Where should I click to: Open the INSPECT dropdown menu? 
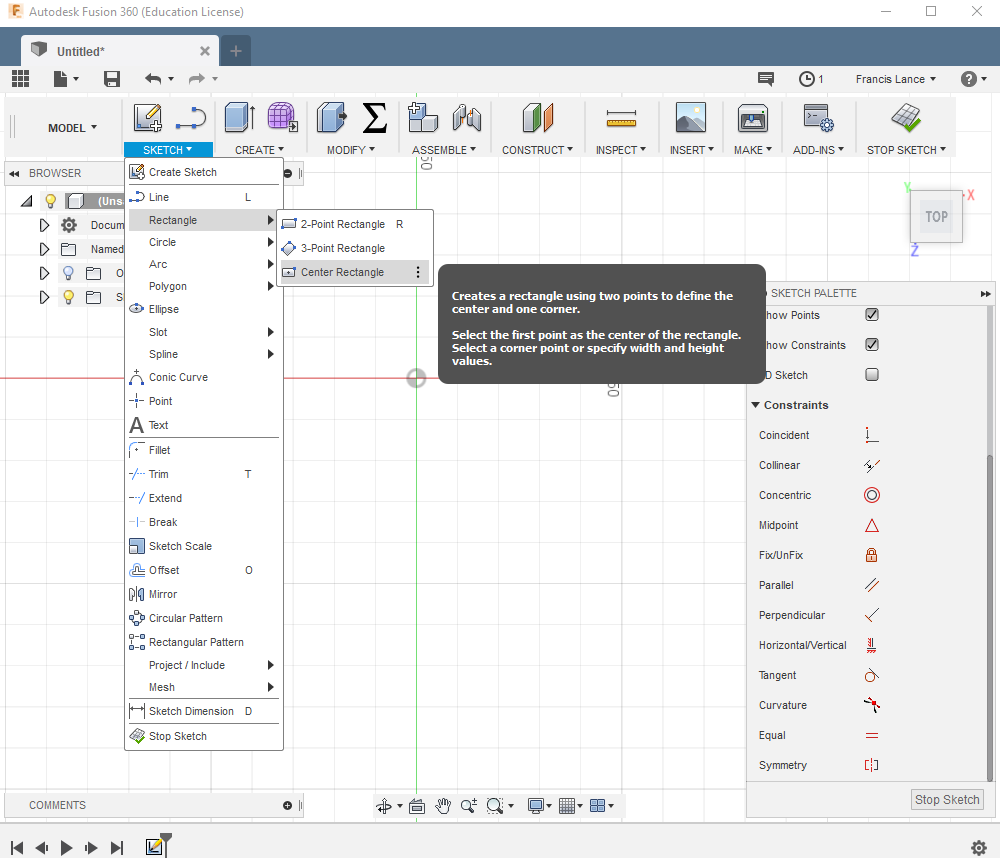point(621,150)
